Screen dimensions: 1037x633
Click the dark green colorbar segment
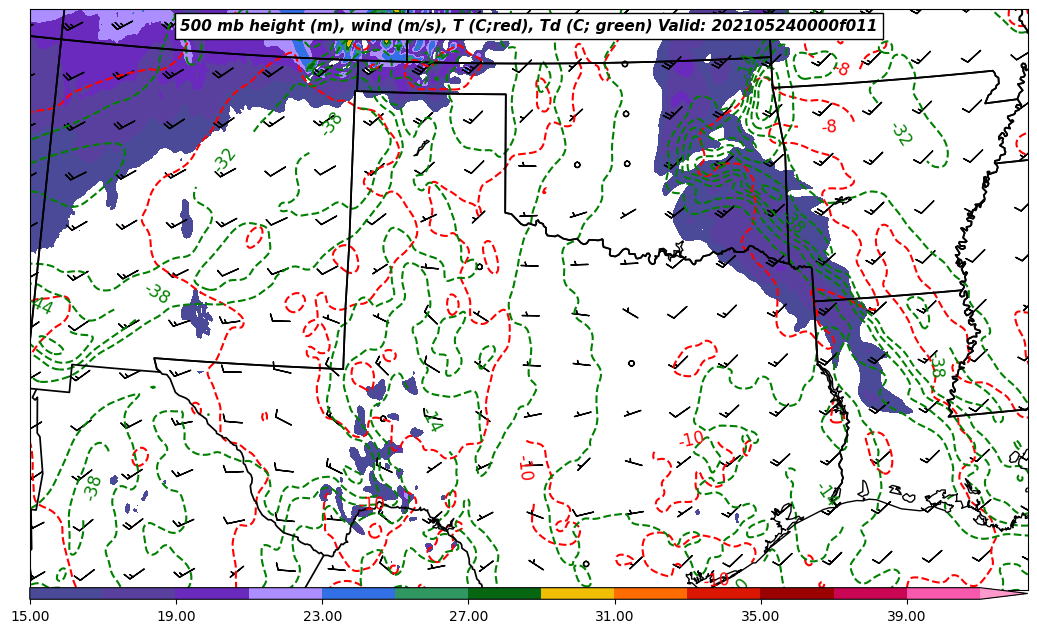pos(504,593)
